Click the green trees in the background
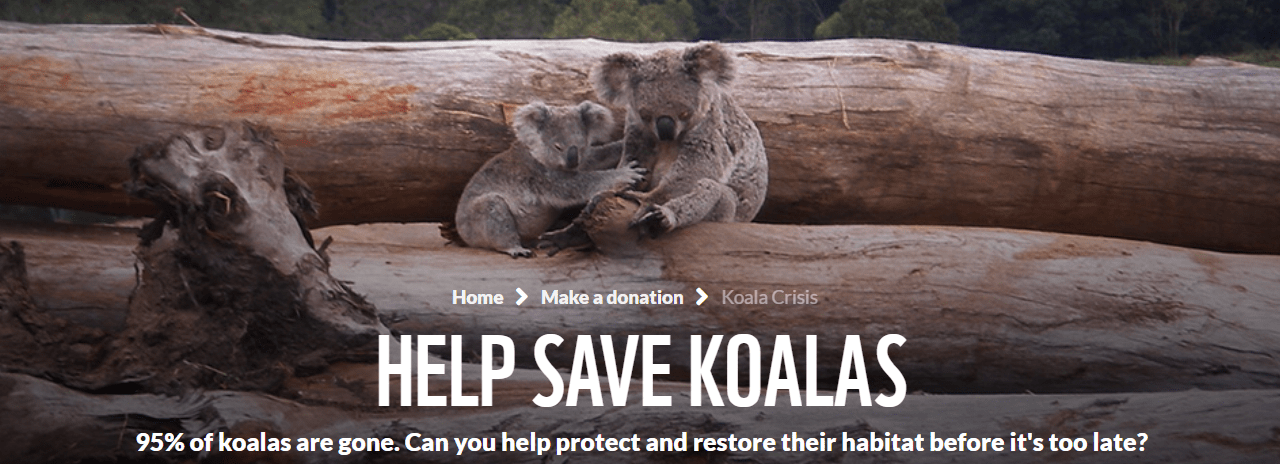Image resolution: width=1280 pixels, height=464 pixels. point(640,18)
